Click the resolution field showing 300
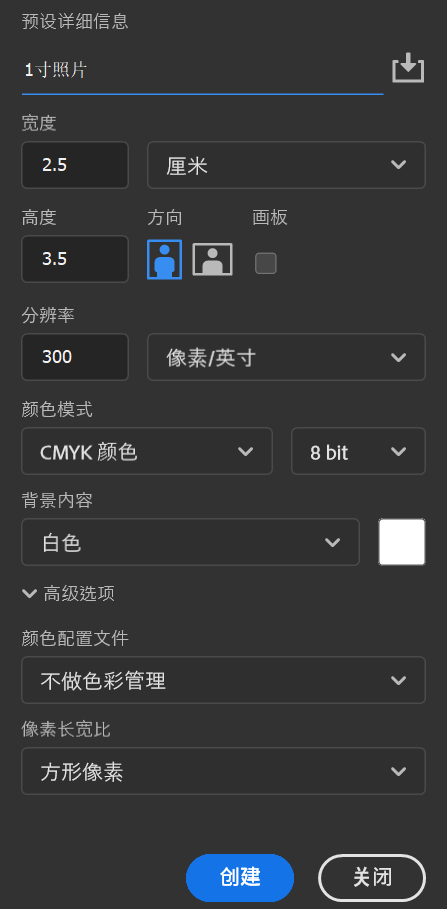Viewport: 447px width, 909px height. click(x=75, y=357)
